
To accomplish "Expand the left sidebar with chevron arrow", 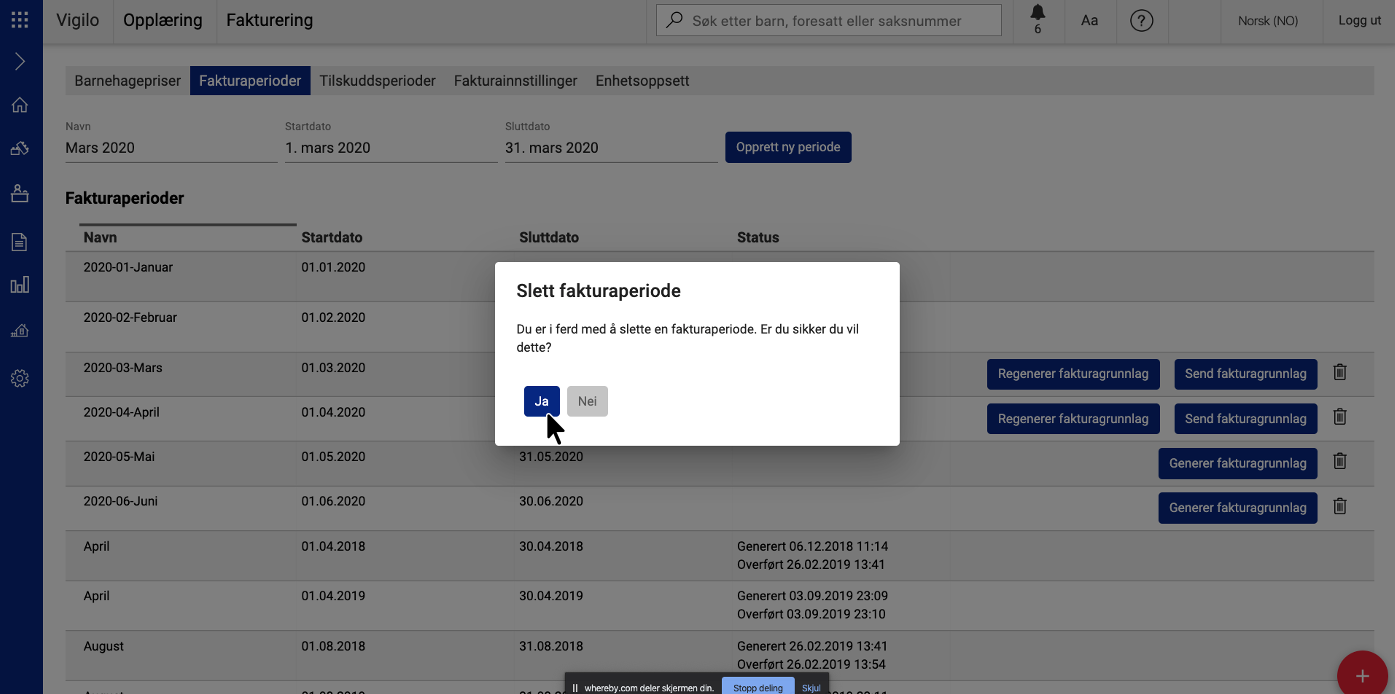I will click(20, 62).
